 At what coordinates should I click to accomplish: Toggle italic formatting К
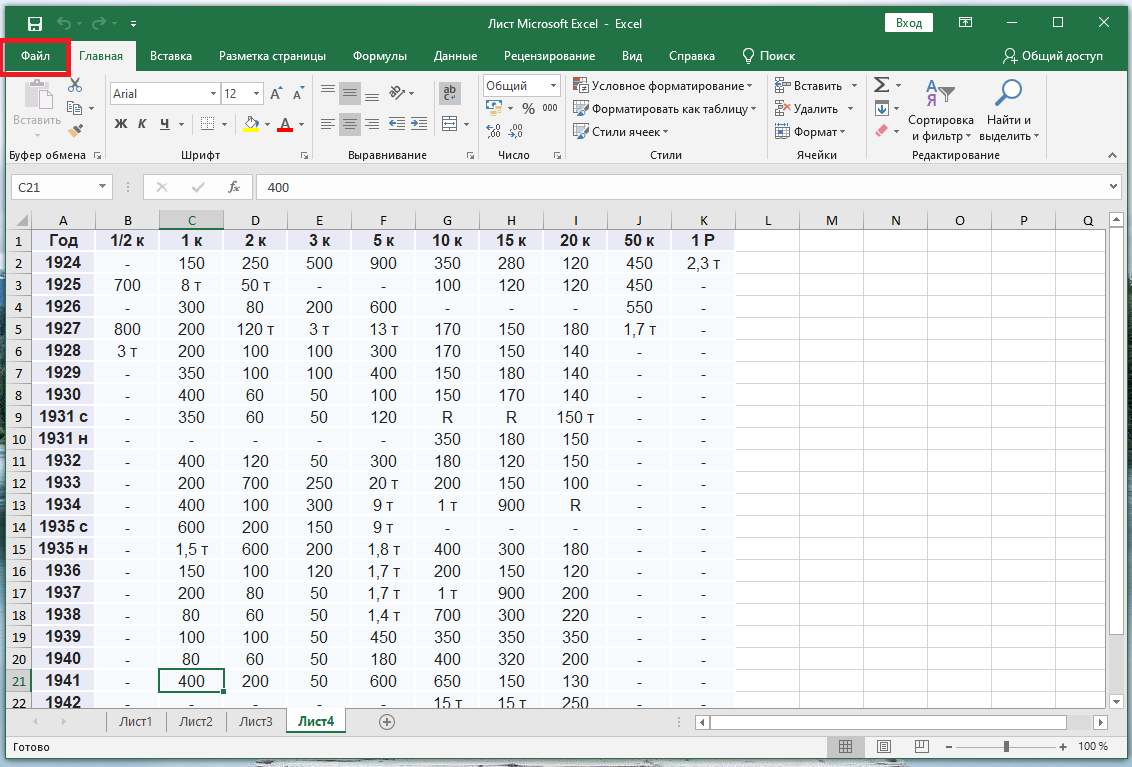click(142, 124)
